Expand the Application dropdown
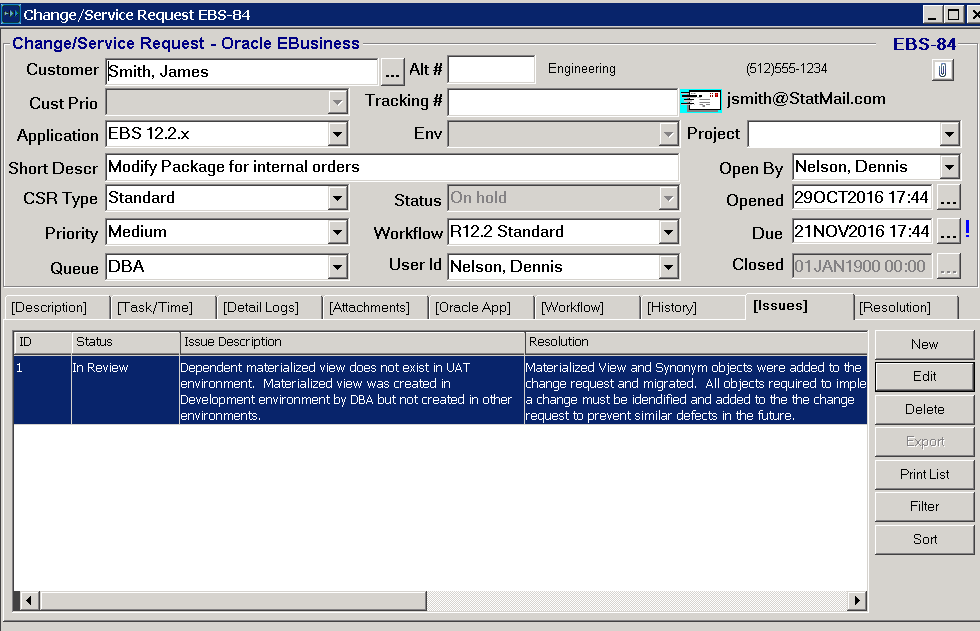The height and width of the screenshot is (631, 980). click(337, 134)
